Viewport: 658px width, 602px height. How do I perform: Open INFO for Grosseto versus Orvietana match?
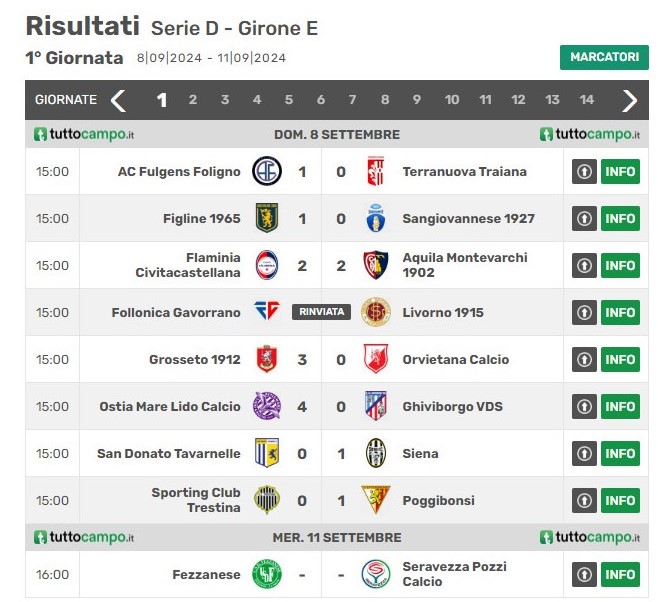click(620, 360)
